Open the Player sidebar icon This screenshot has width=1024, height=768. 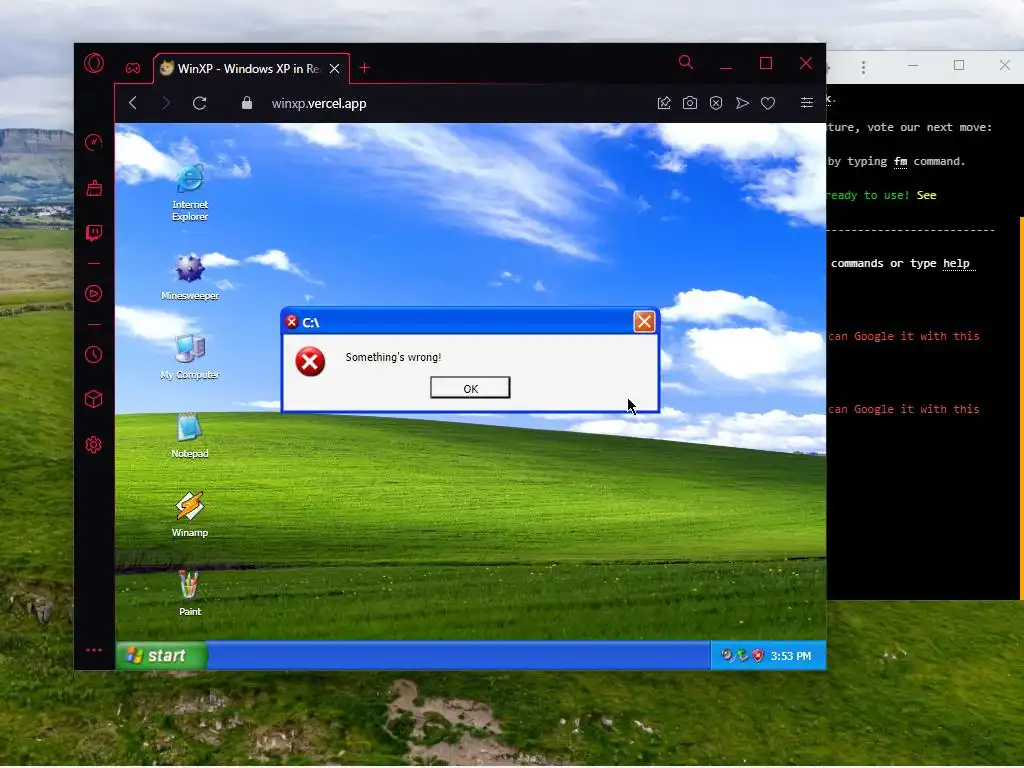click(x=94, y=294)
